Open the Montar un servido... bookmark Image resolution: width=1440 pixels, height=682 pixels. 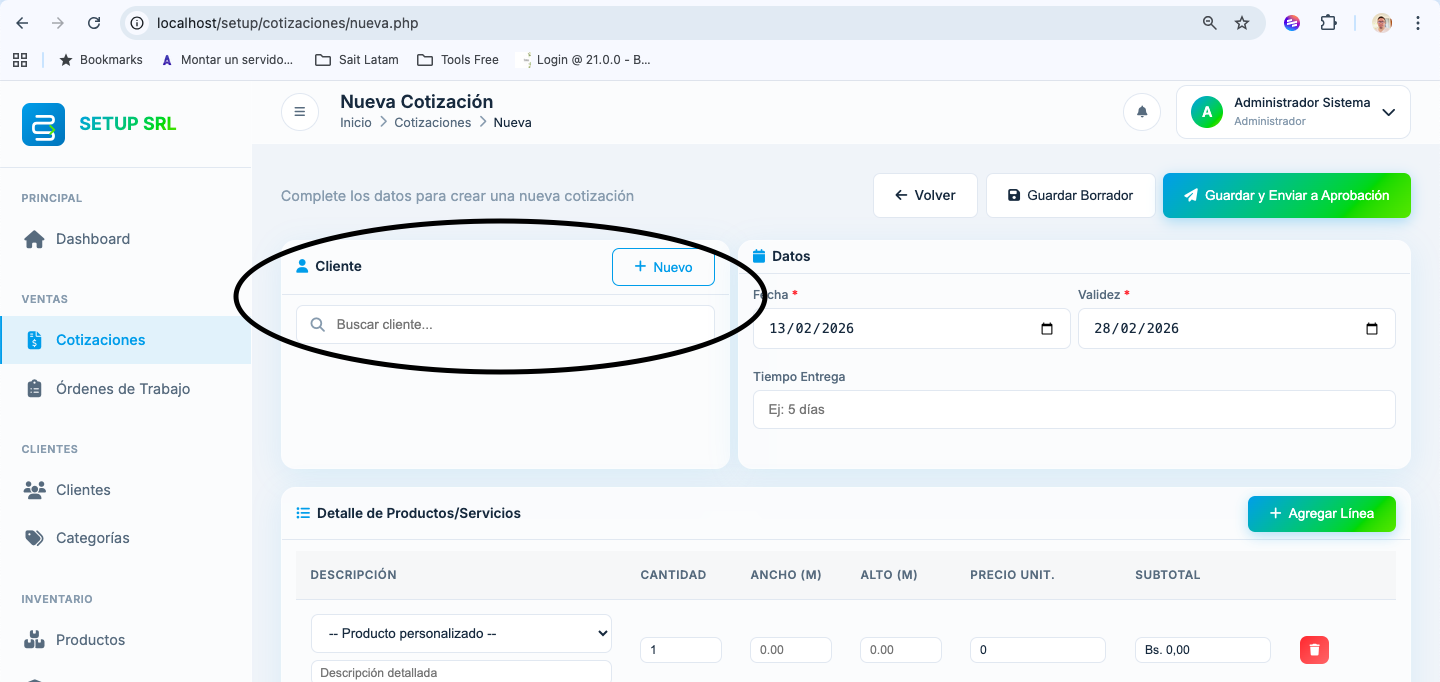tap(227, 60)
